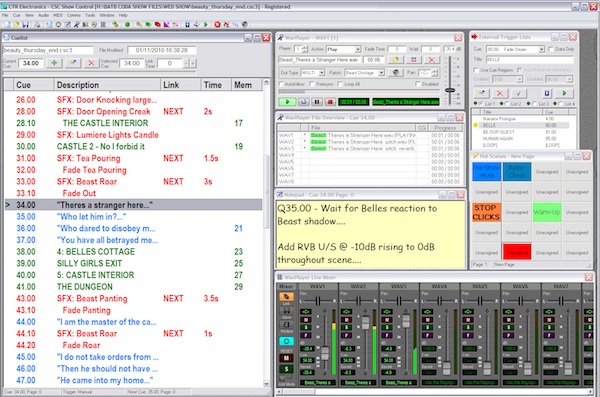Click the WavPlayer green play button
Image resolution: width=600 pixels, height=397 pixels.
click(287, 102)
